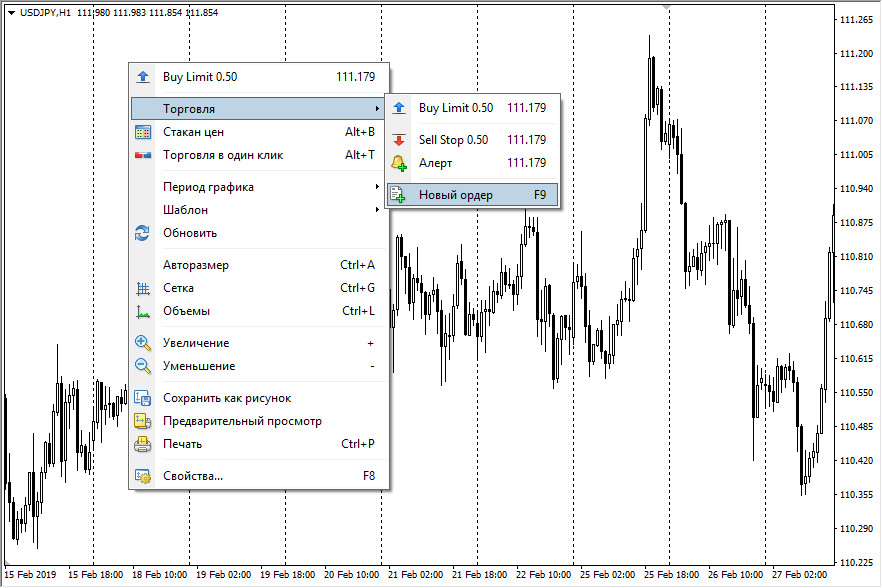Click the Обновить refresh icon
The height and width of the screenshot is (588, 882).
(x=142, y=233)
